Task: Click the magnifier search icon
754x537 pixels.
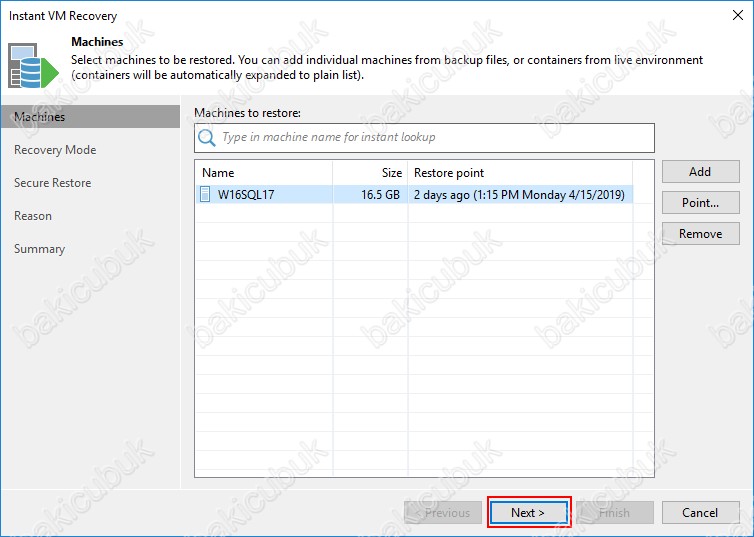Action: tap(207, 137)
